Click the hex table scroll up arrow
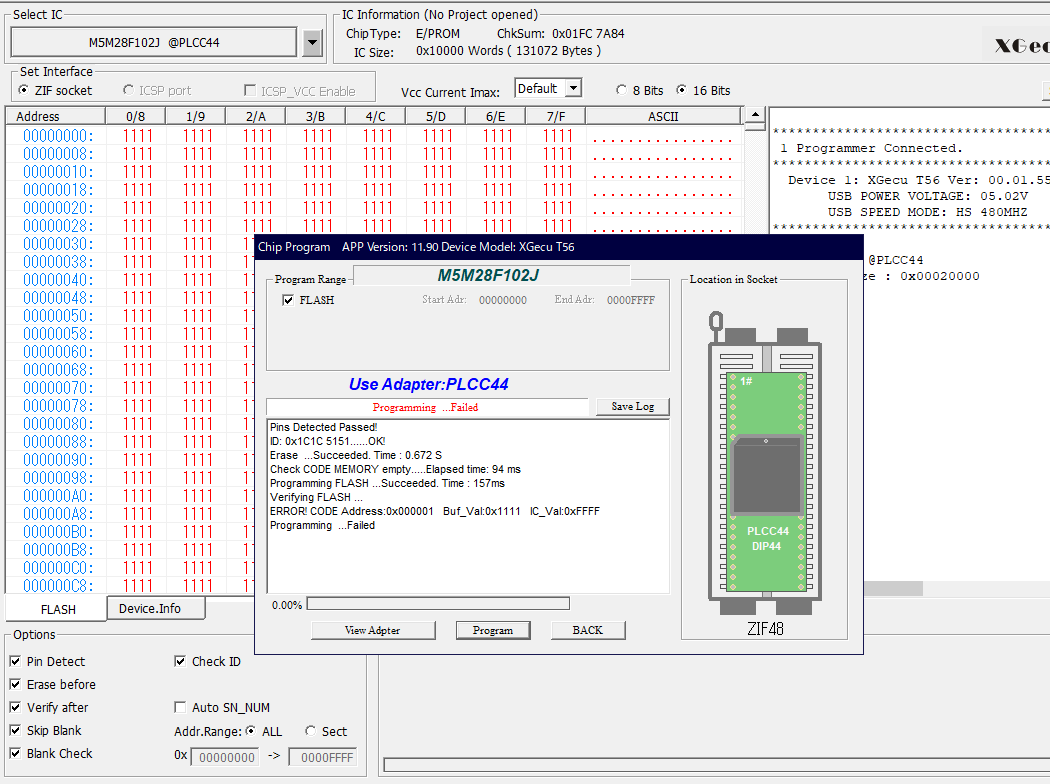 click(755, 116)
